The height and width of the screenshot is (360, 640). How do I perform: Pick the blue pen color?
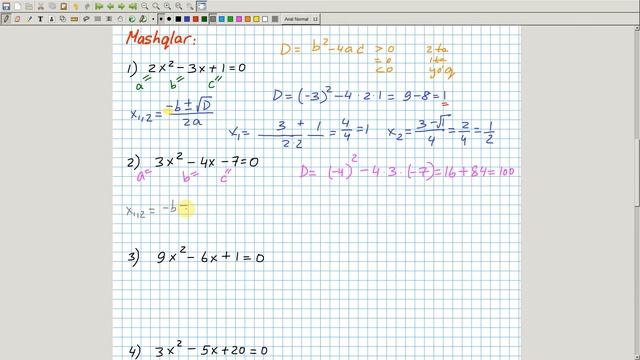(x=187, y=19)
